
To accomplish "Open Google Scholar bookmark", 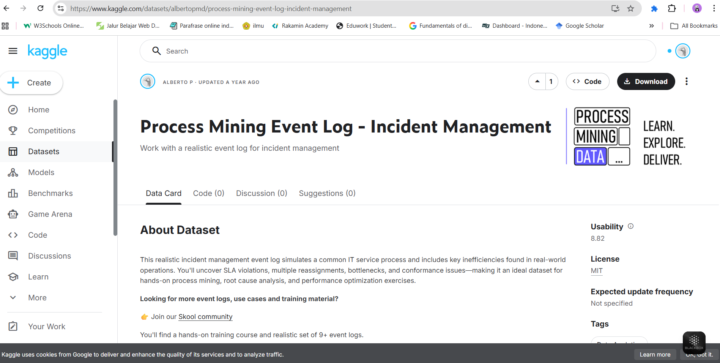I will coord(579,26).
